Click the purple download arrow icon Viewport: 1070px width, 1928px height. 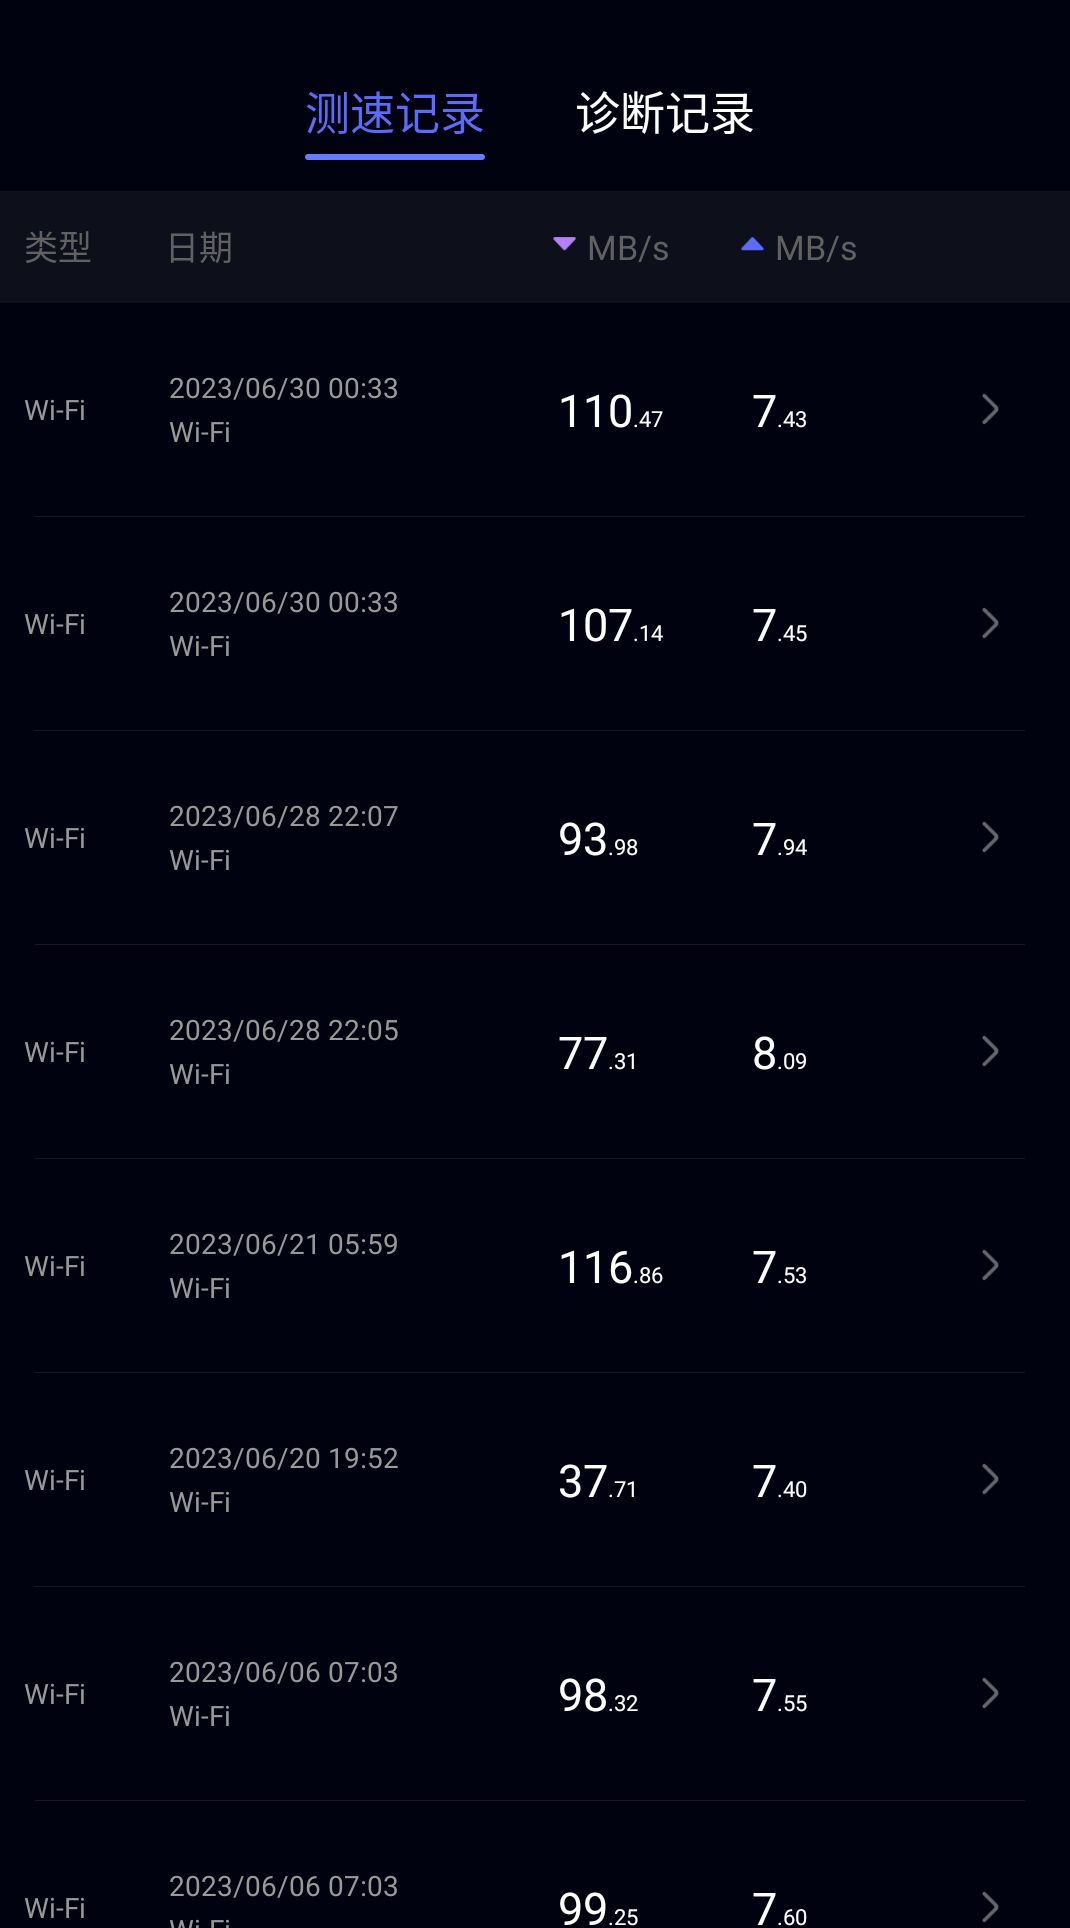(564, 245)
